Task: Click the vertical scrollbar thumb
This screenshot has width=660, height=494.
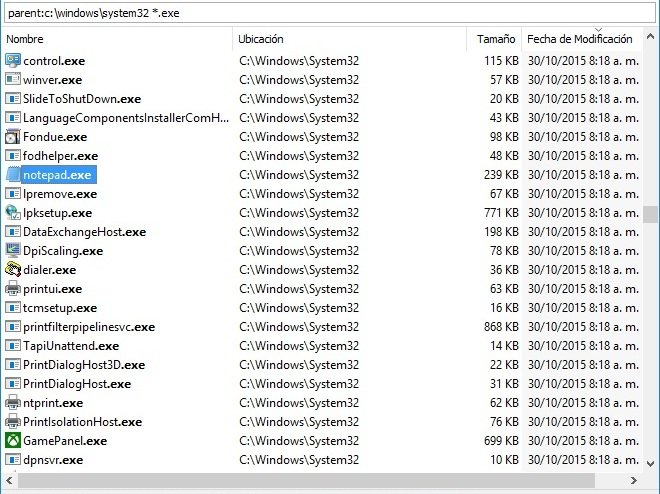Action: [x=650, y=214]
